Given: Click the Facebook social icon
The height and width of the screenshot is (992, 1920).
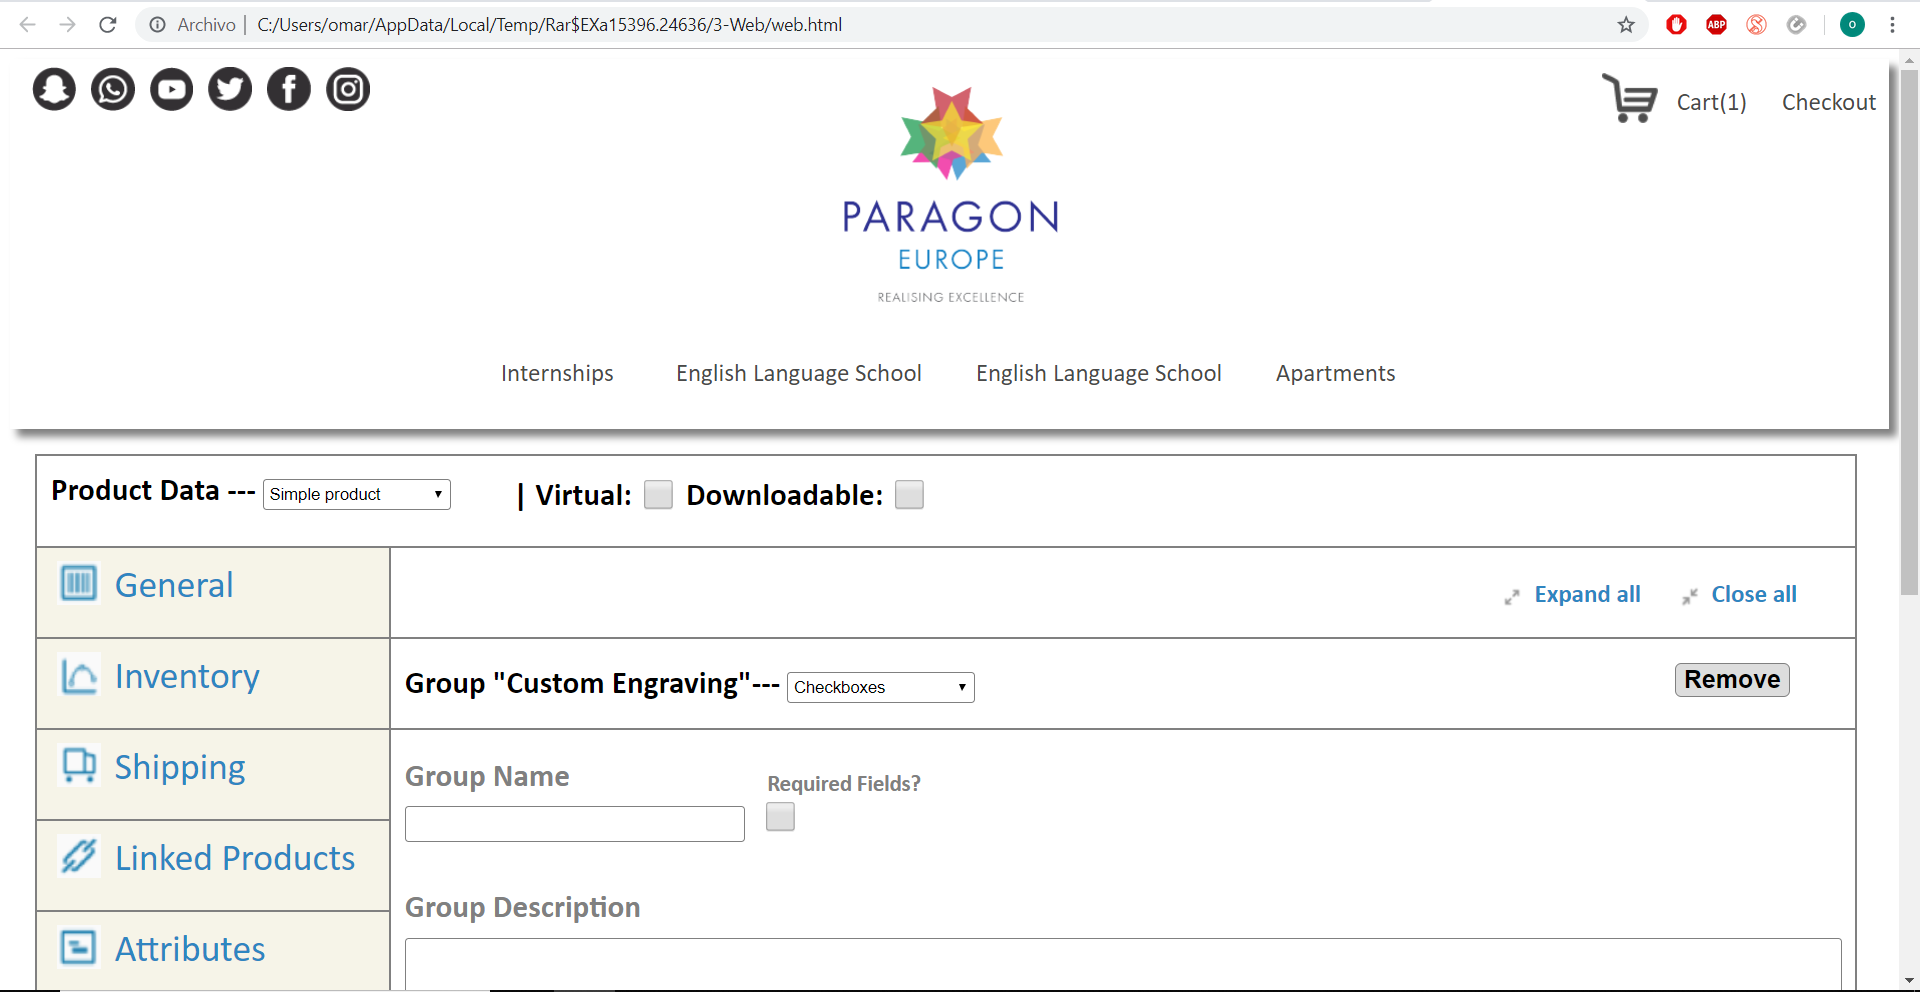Looking at the screenshot, I should 289,89.
